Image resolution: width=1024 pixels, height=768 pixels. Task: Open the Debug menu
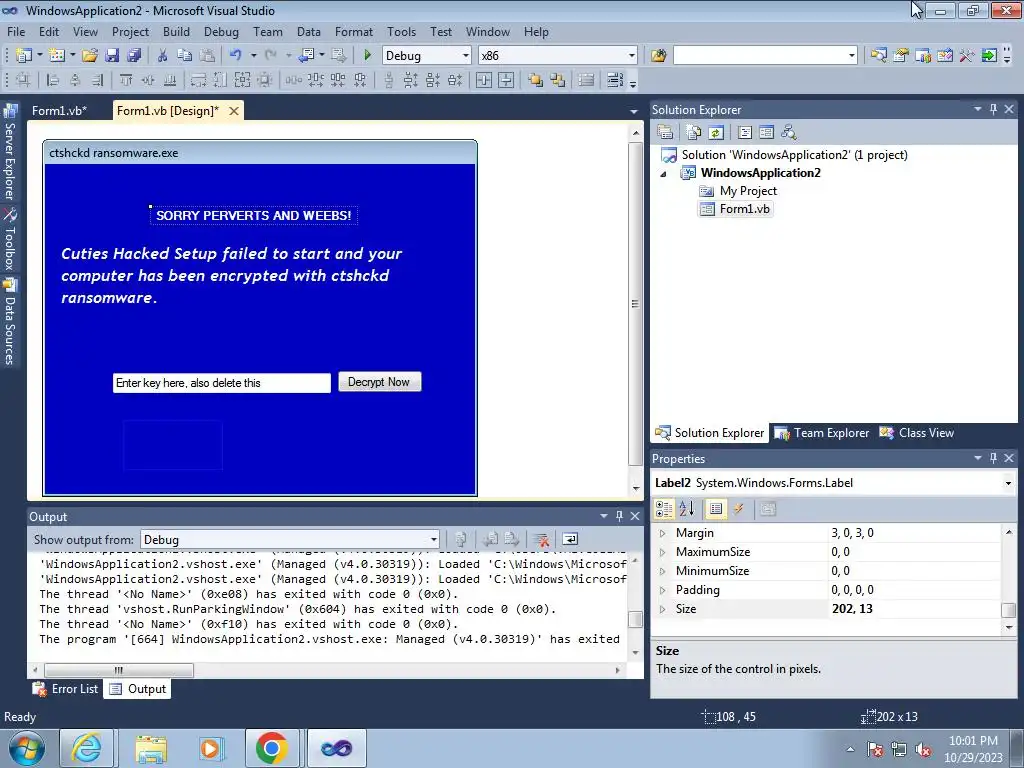coord(221,31)
